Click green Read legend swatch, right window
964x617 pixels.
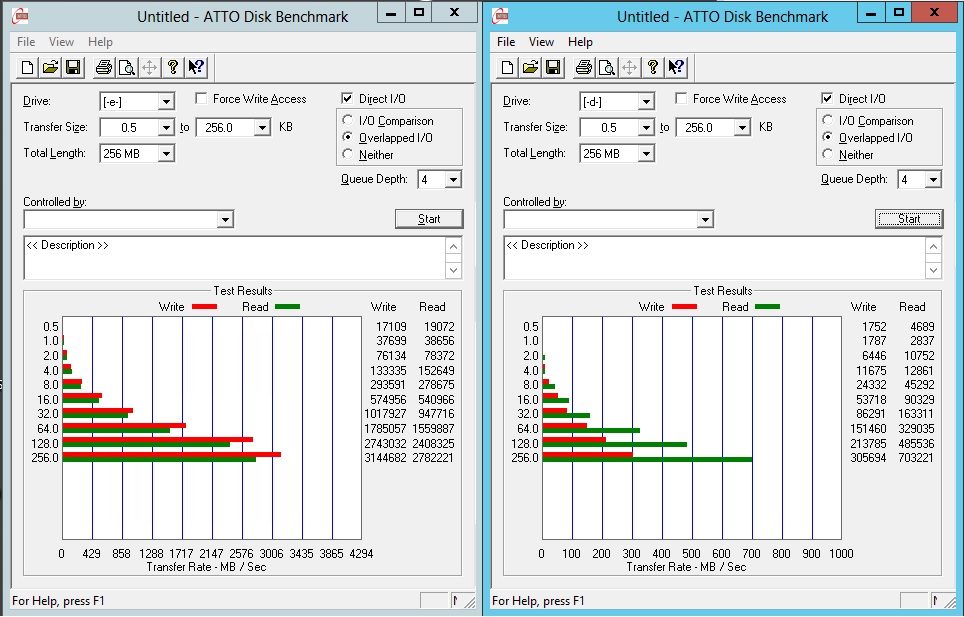(x=767, y=306)
